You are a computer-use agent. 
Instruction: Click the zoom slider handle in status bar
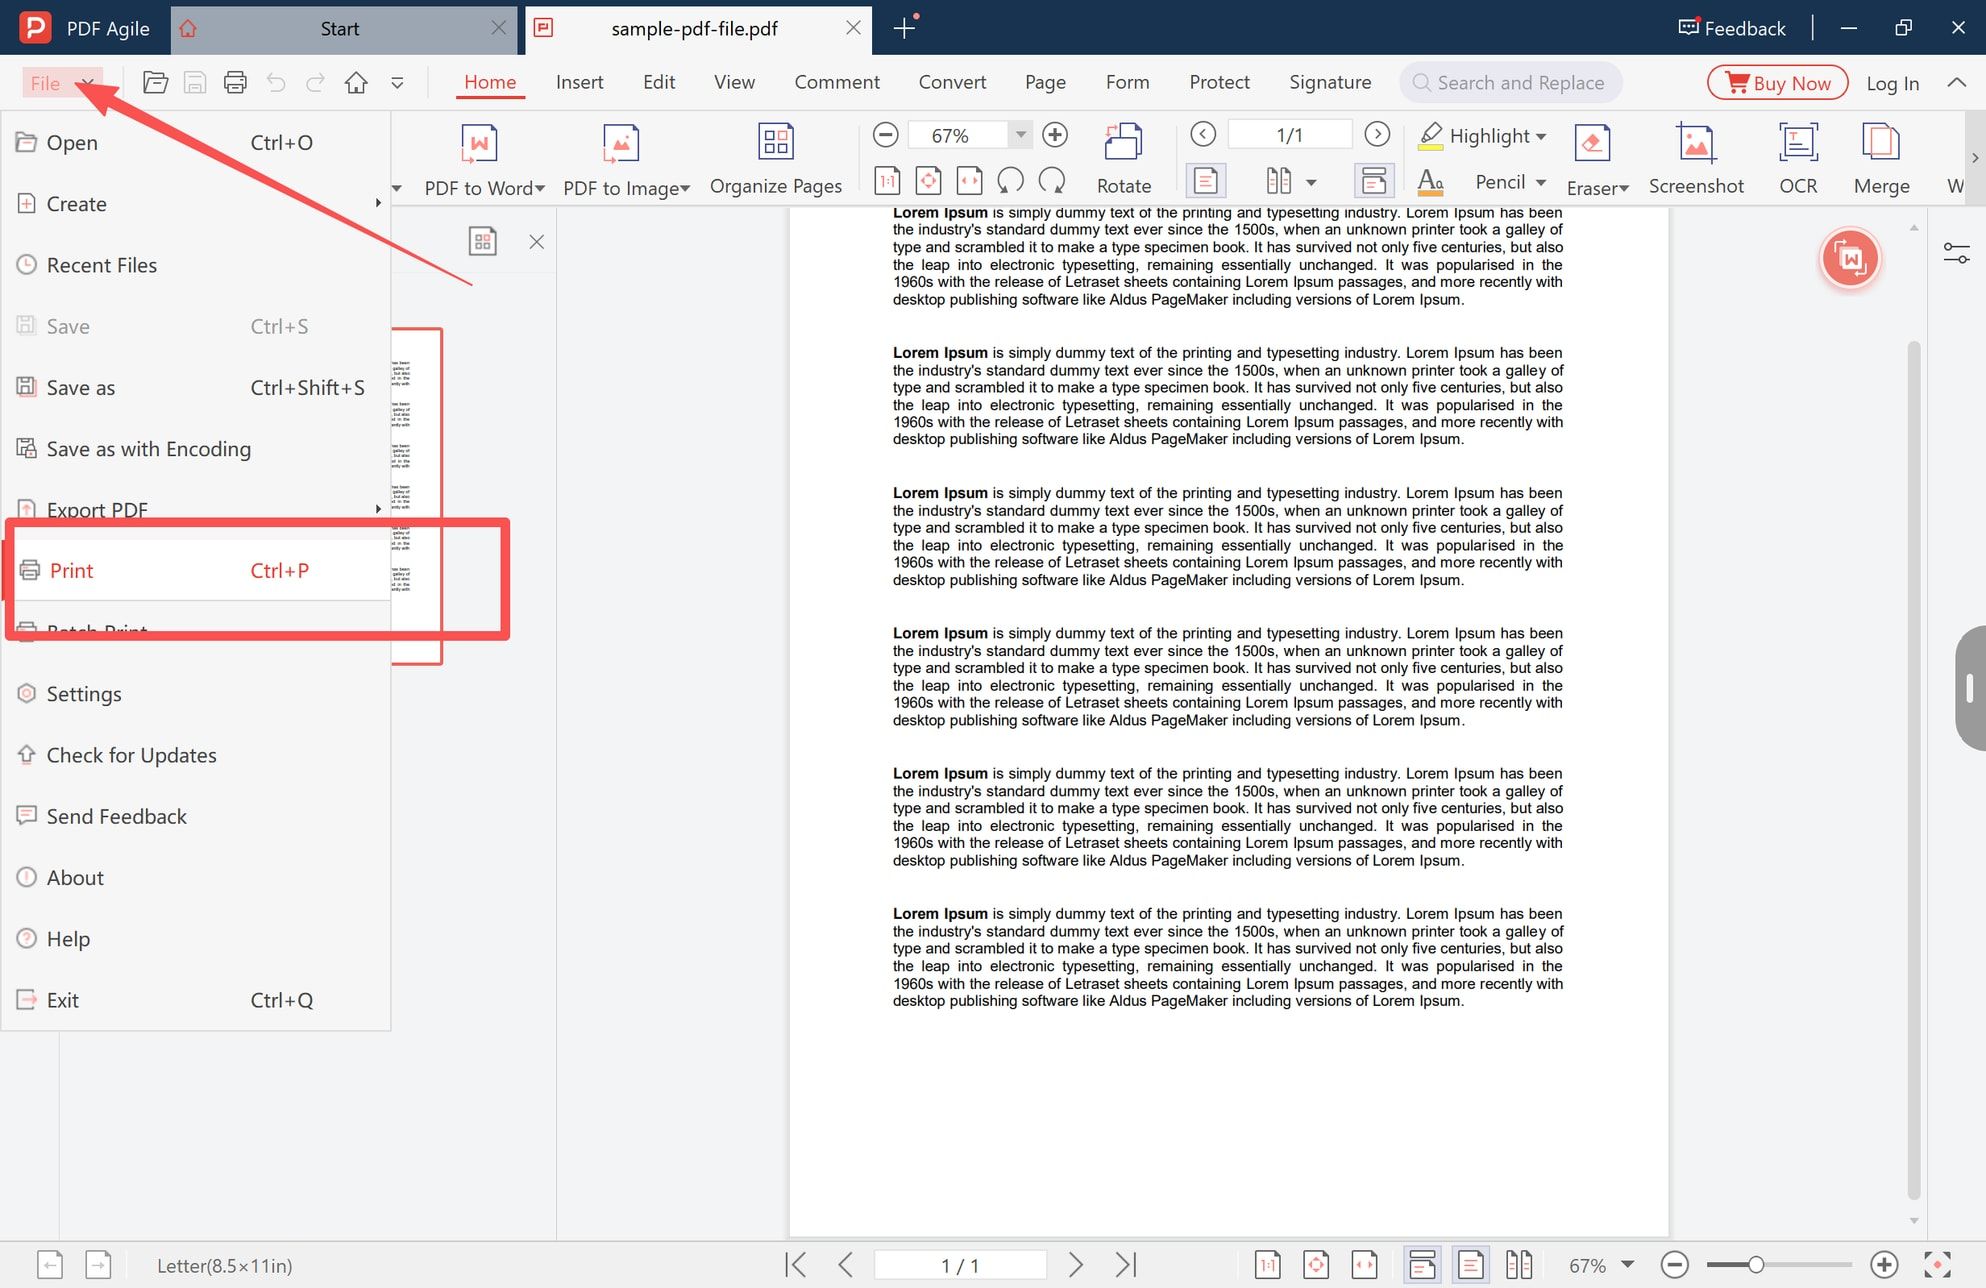(1755, 1265)
